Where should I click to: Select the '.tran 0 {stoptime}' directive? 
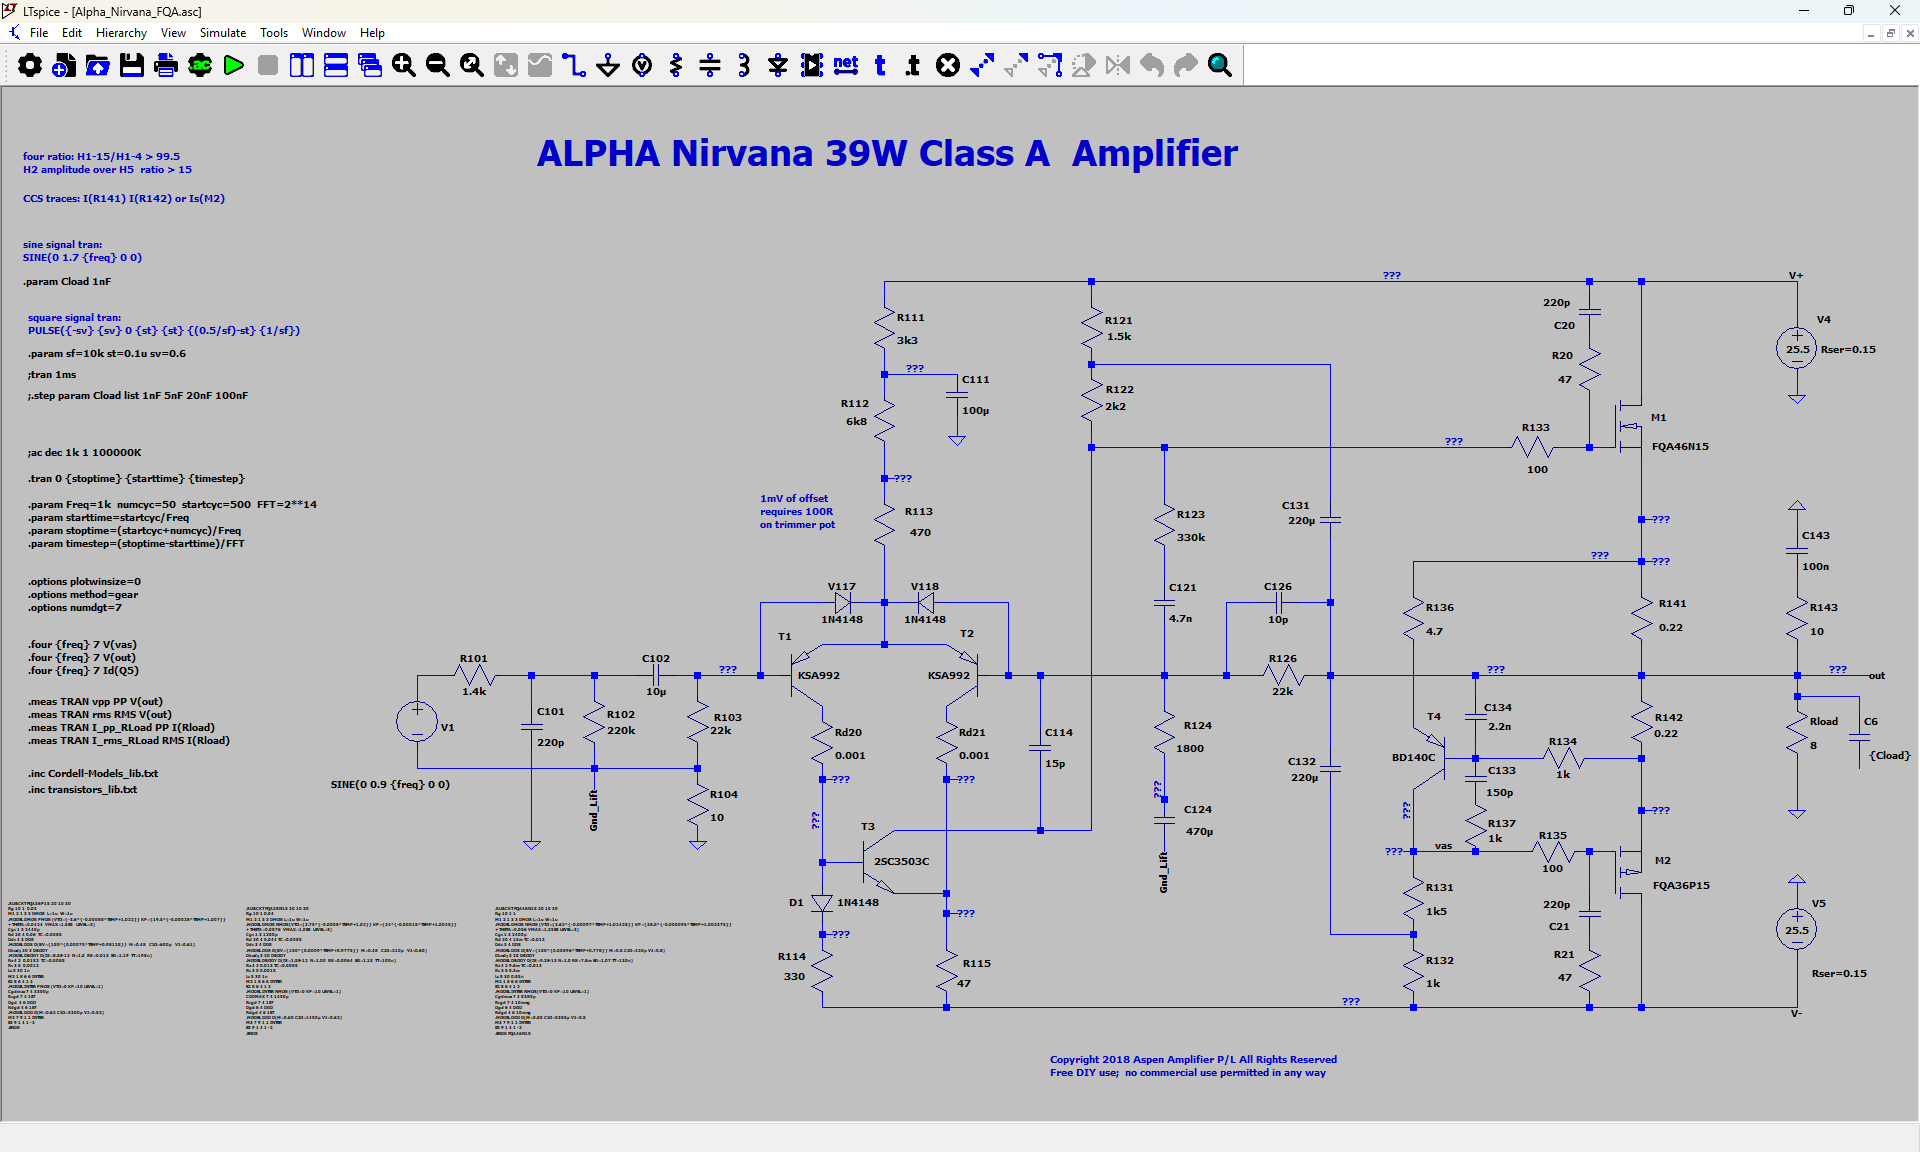136,479
